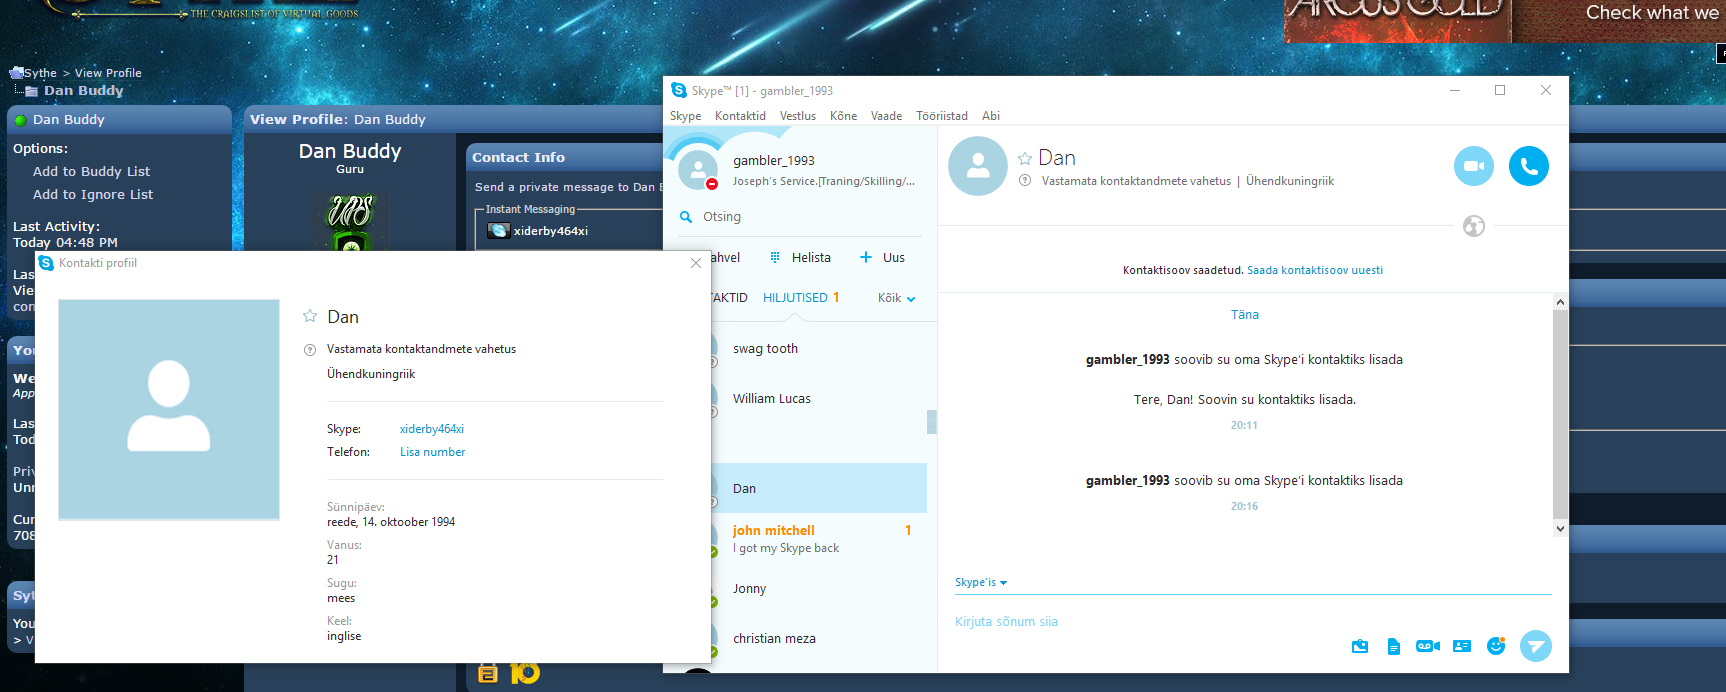The width and height of the screenshot is (1726, 692).
Task: Click the contact list scrollbar thumb
Action: [932, 422]
